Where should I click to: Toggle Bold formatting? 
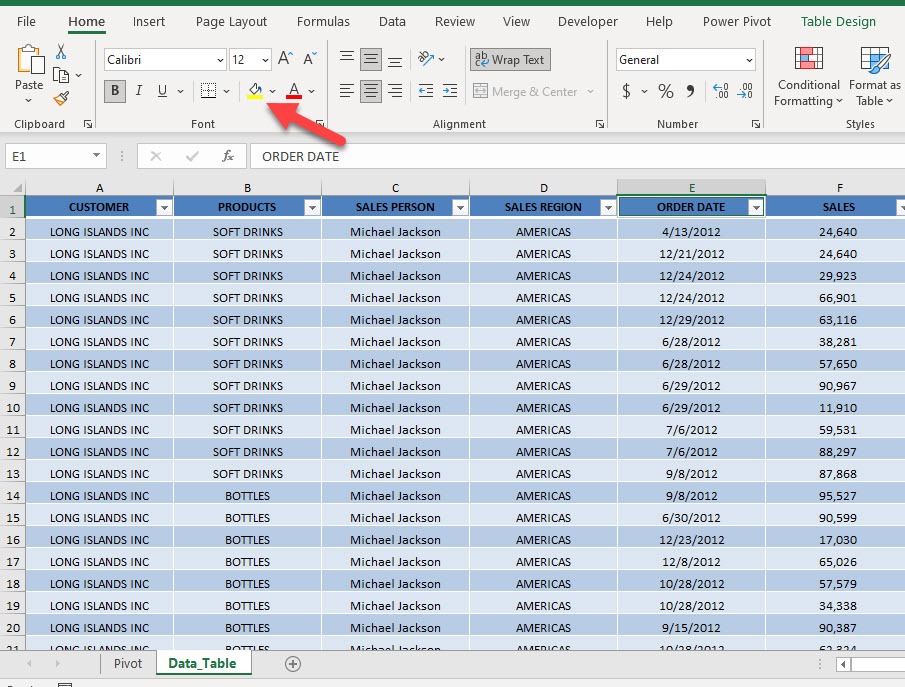[115, 91]
